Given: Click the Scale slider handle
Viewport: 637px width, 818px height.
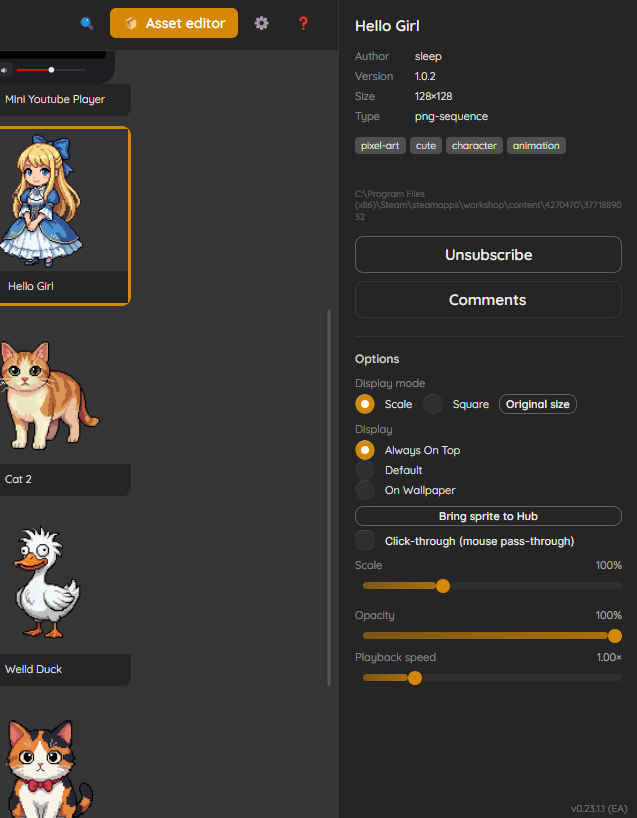Looking at the screenshot, I should tap(442, 586).
